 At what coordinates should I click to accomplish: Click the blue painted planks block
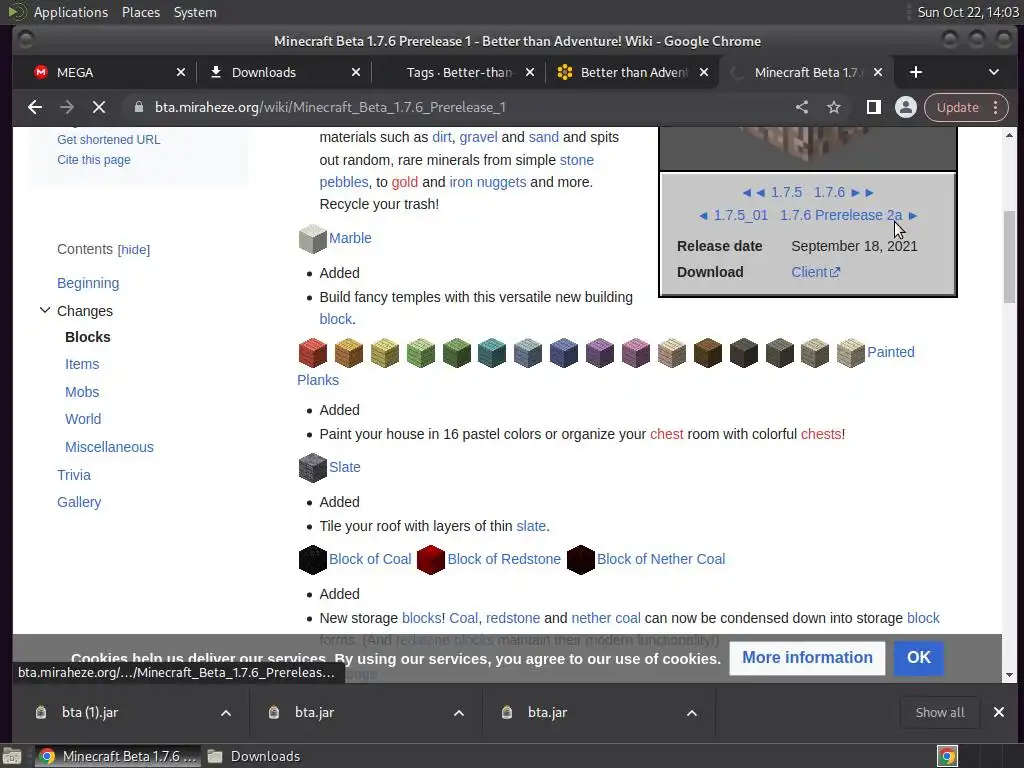[564, 353]
